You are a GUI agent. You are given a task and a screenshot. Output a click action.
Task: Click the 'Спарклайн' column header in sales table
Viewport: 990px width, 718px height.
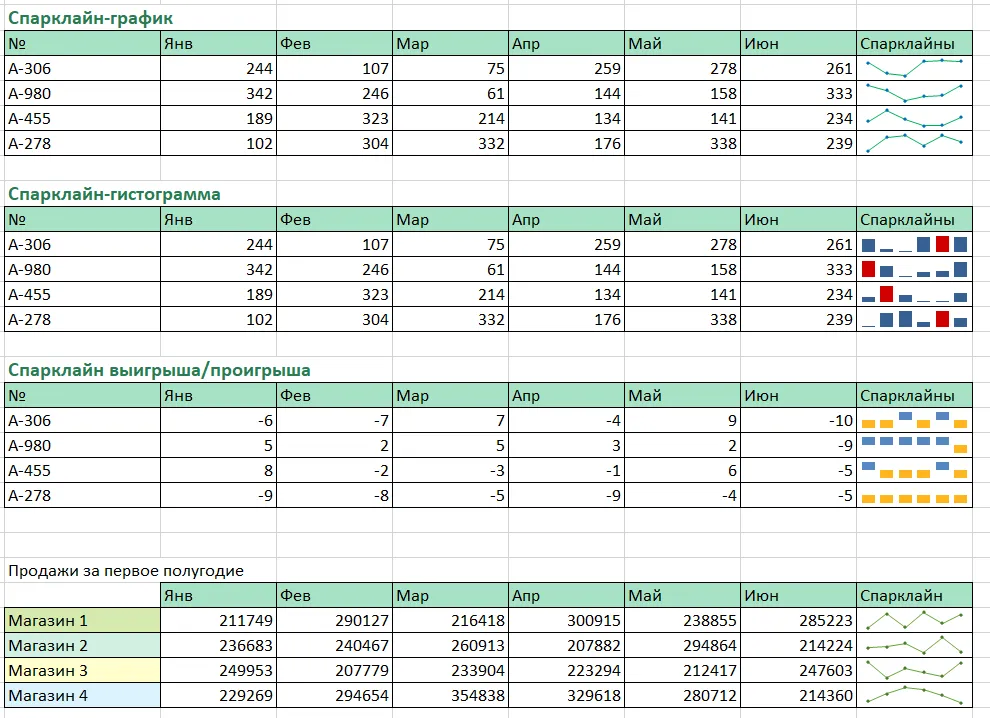(x=914, y=595)
